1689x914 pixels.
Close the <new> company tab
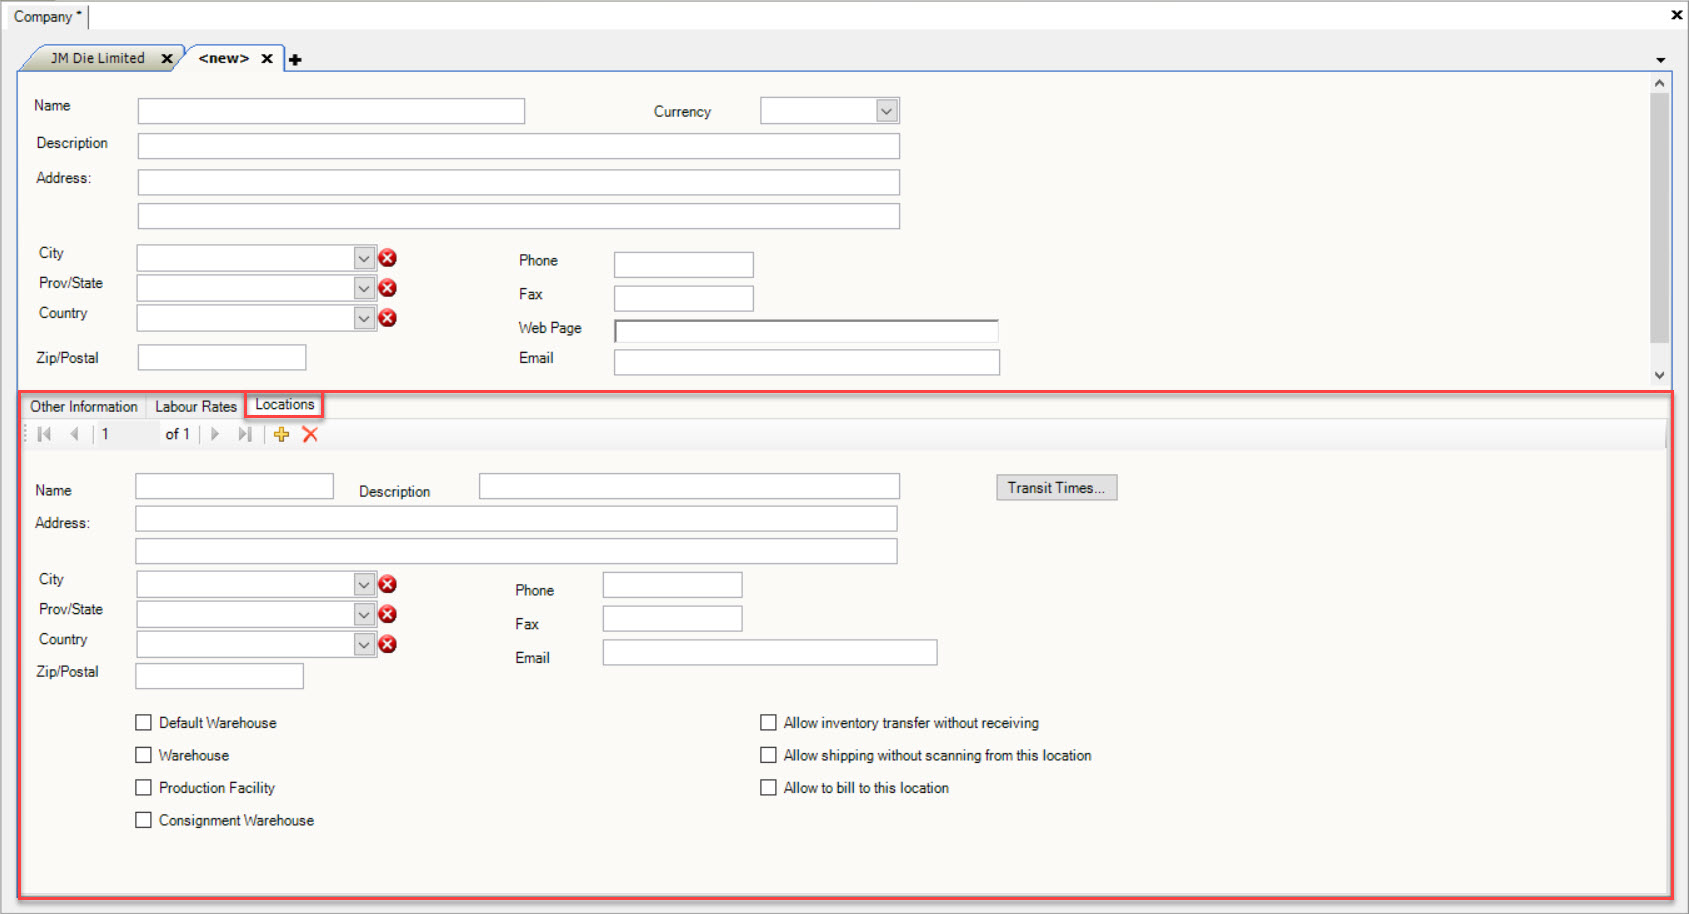point(267,59)
